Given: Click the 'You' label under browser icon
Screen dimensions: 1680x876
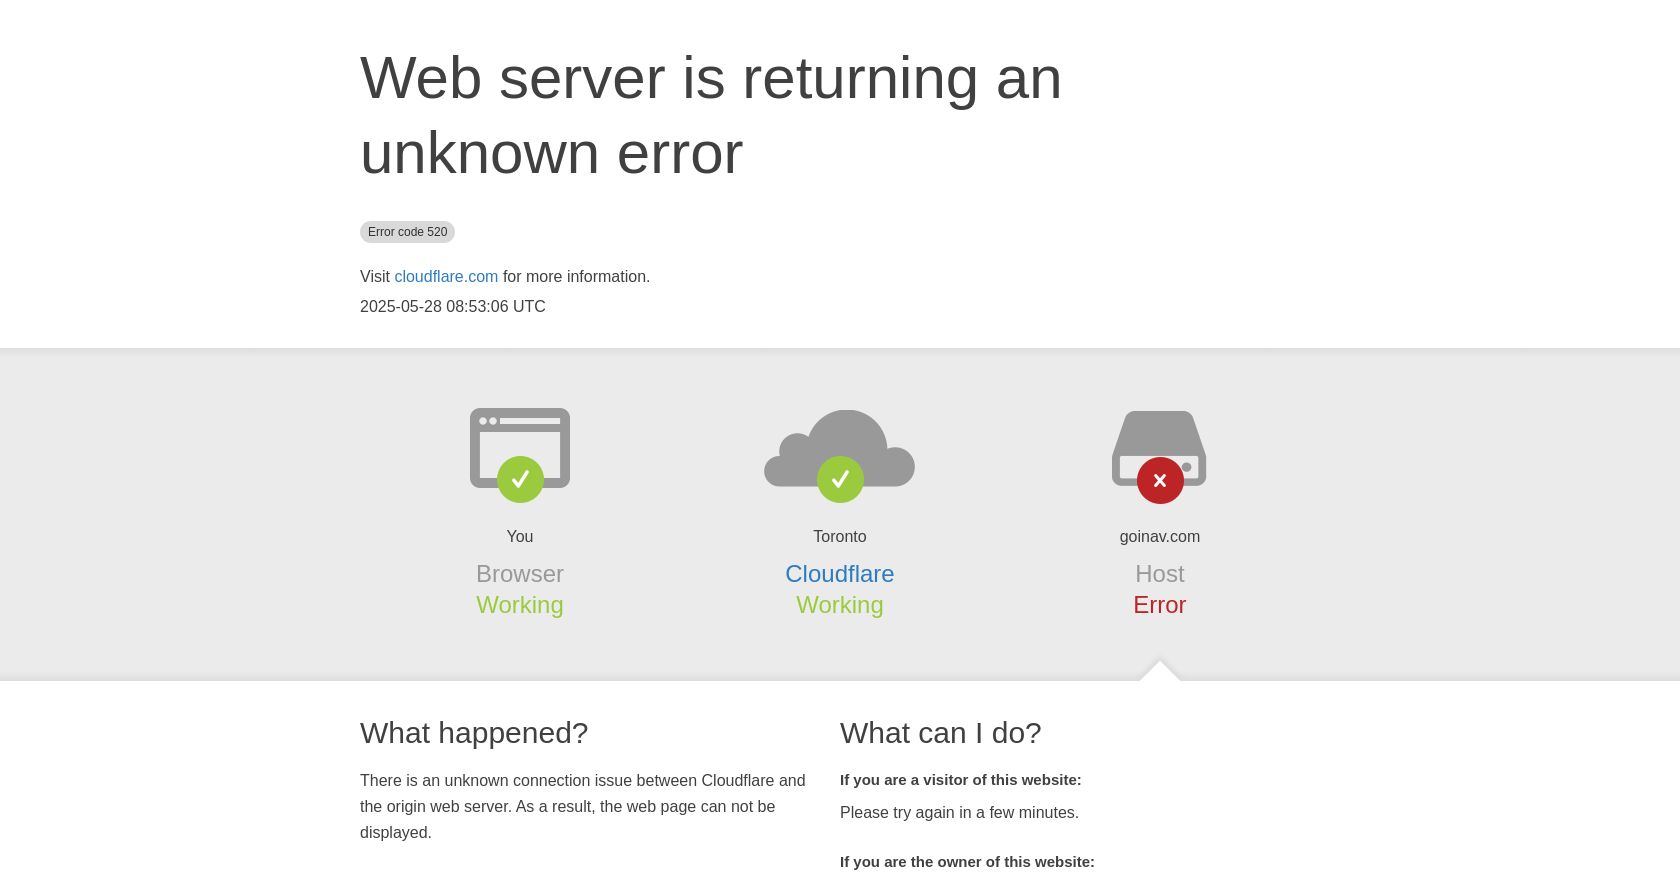Looking at the screenshot, I should pos(520,537).
